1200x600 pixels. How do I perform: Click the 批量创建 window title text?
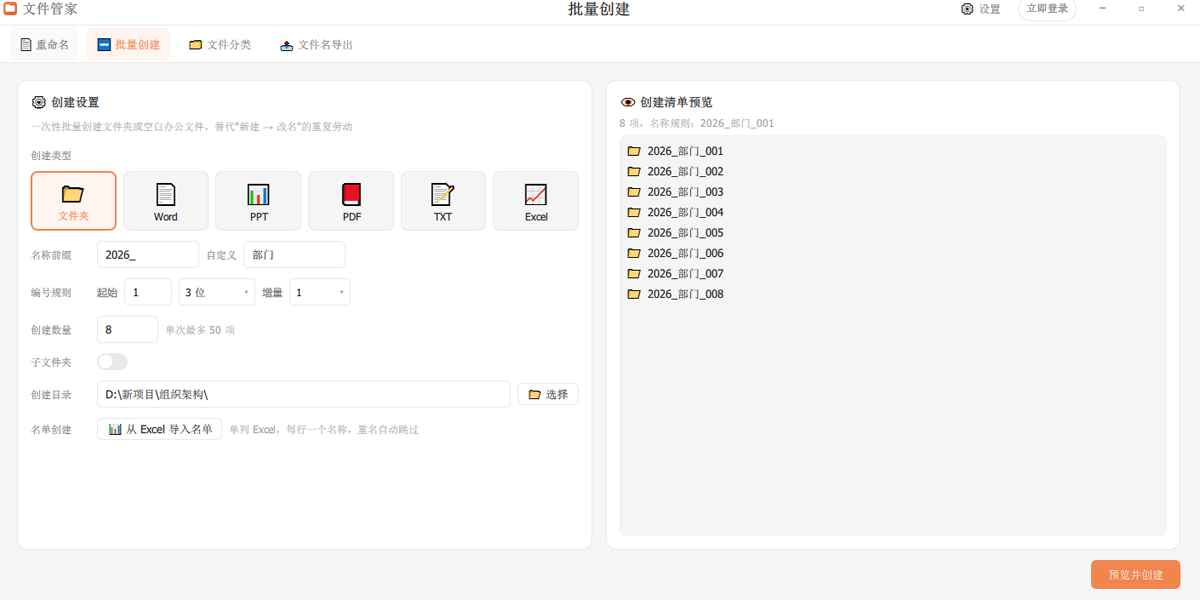point(599,10)
